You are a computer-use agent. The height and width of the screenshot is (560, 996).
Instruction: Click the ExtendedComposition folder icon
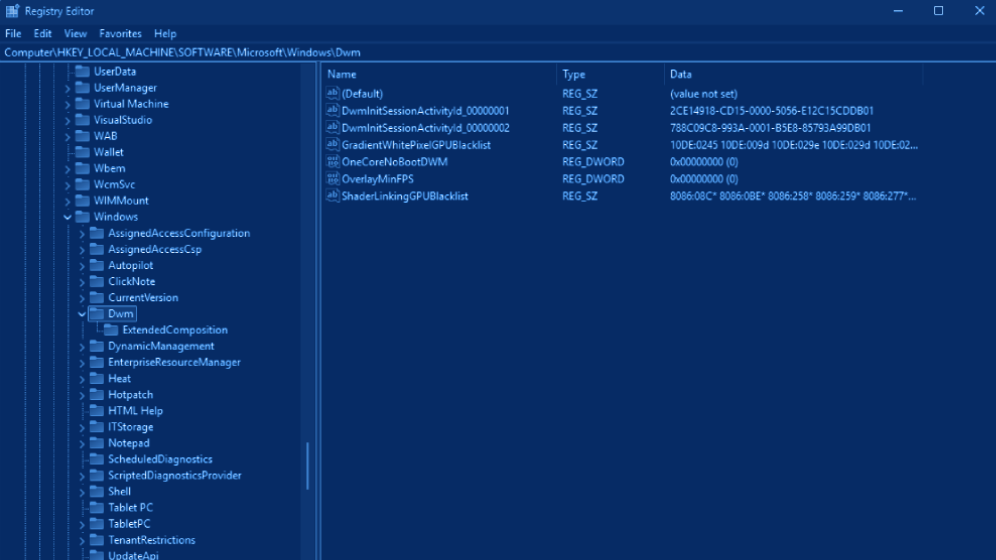point(110,330)
